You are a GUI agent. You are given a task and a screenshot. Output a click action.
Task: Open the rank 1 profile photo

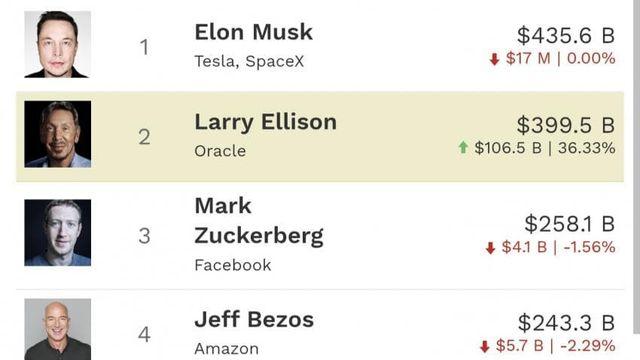(58, 44)
